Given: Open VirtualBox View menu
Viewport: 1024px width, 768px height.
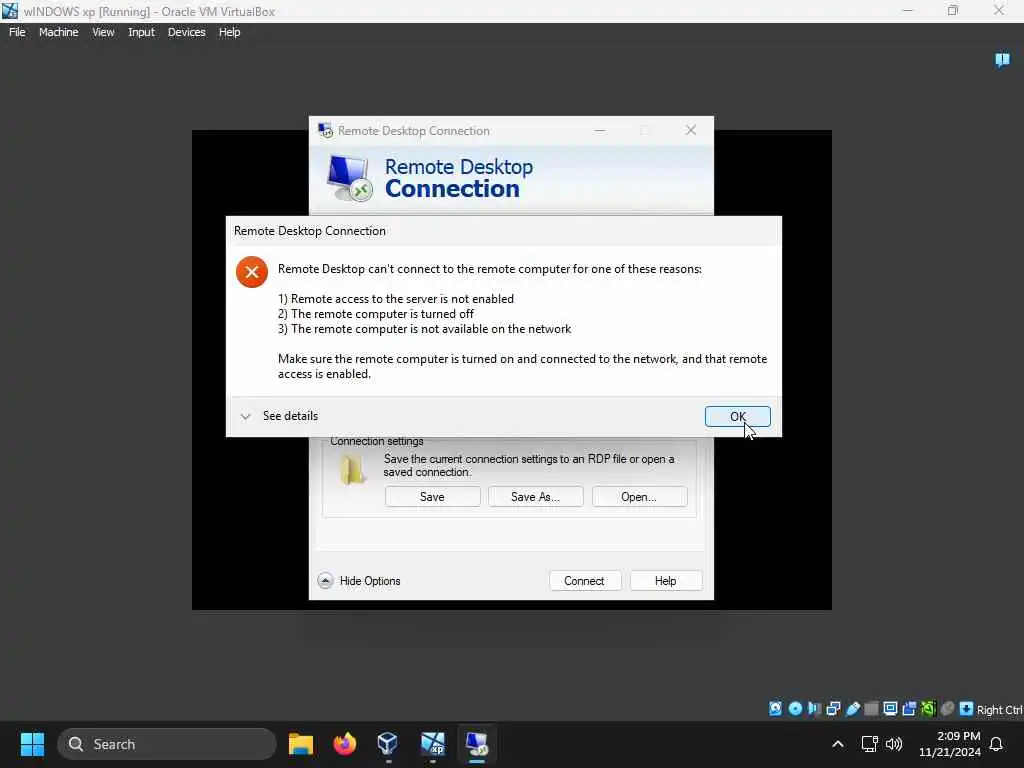Looking at the screenshot, I should pyautogui.click(x=103, y=32).
